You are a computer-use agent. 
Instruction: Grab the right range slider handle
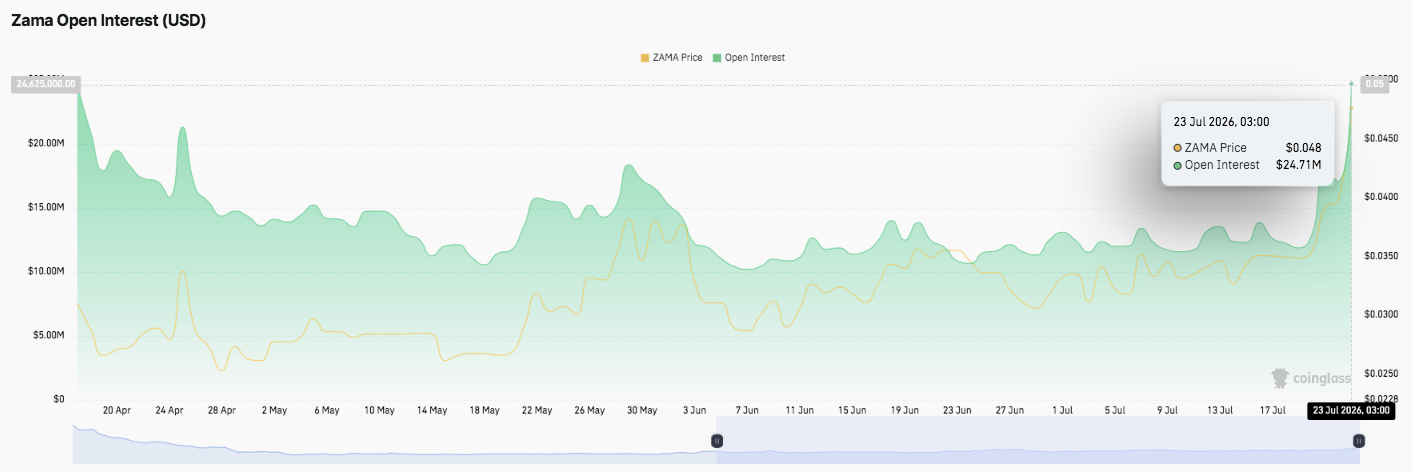click(1358, 441)
